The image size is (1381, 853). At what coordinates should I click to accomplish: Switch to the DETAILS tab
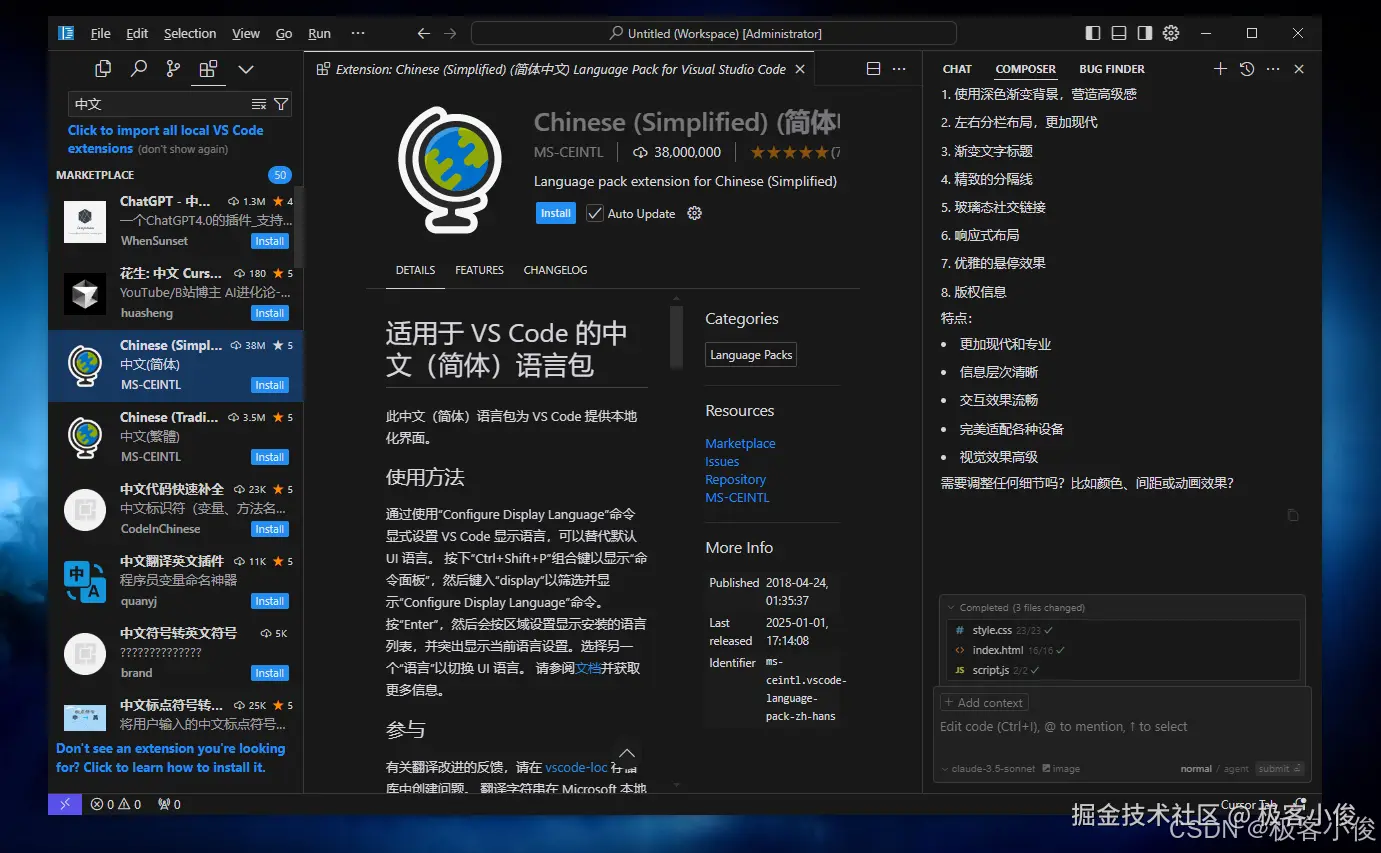click(x=415, y=270)
